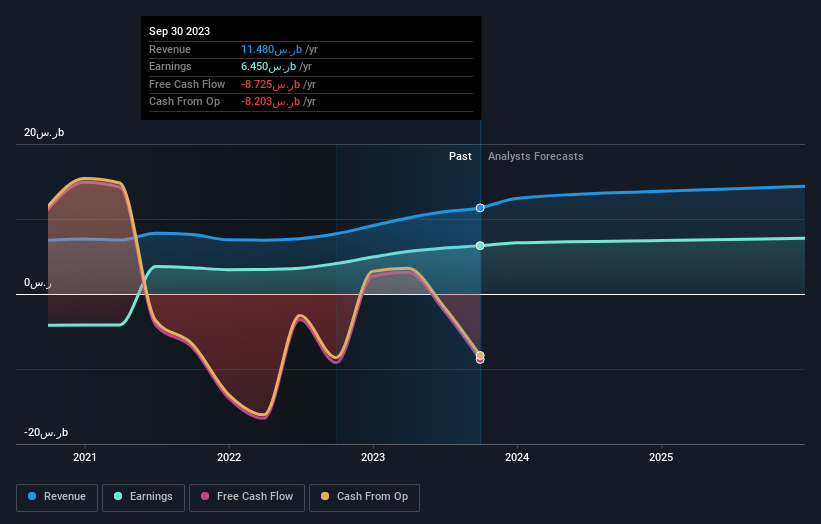Viewport: 821px width, 524px height.
Task: Click the -20 billion y-axis label
Action: (x=46, y=432)
